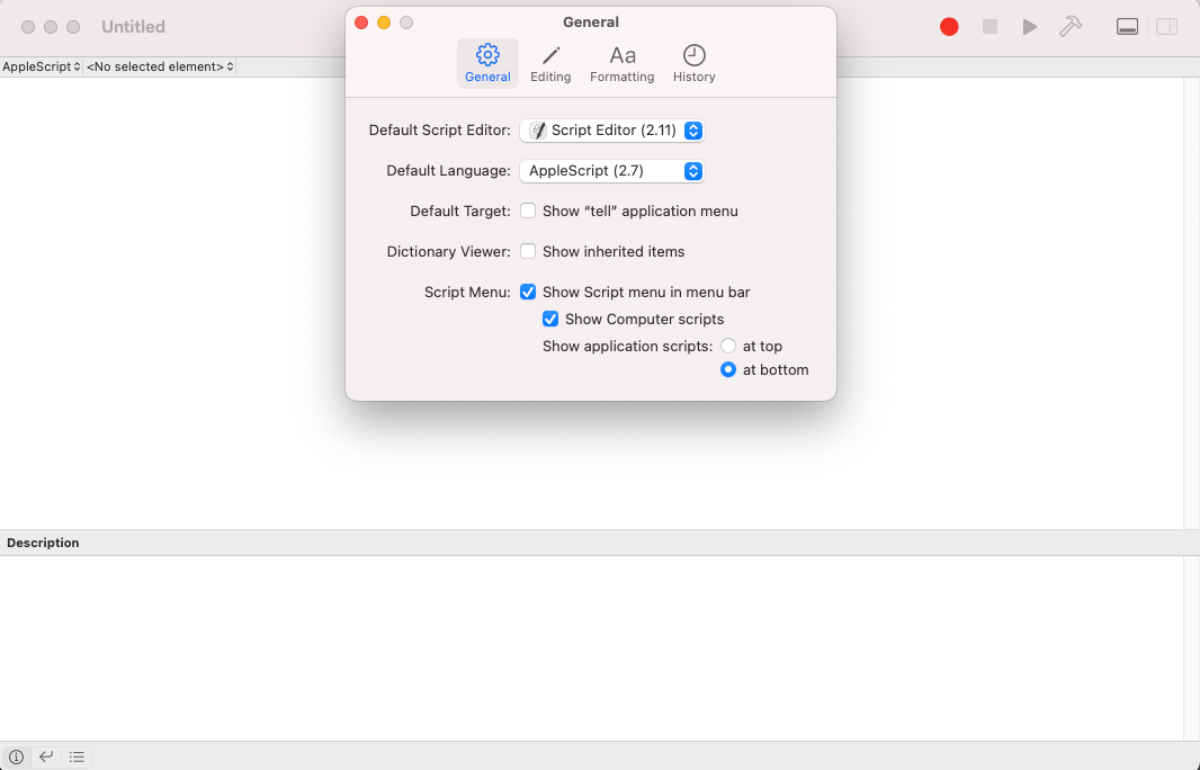
Task: Click the red Record script icon
Action: pyautogui.click(x=948, y=26)
